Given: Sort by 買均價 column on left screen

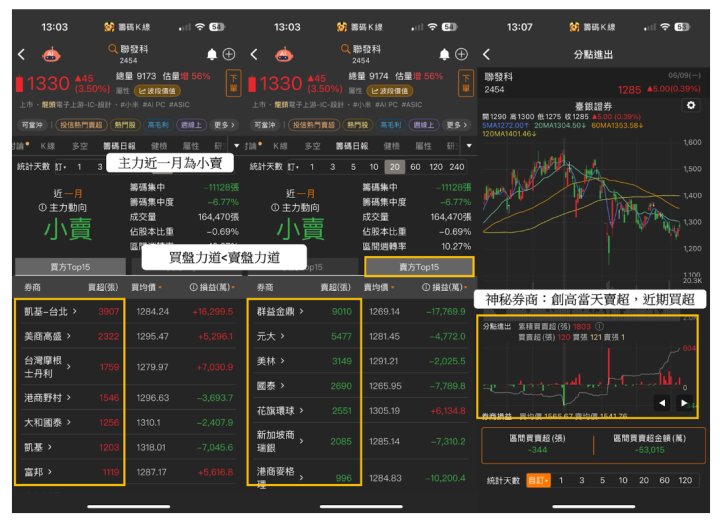Looking at the screenshot, I should [x=146, y=287].
